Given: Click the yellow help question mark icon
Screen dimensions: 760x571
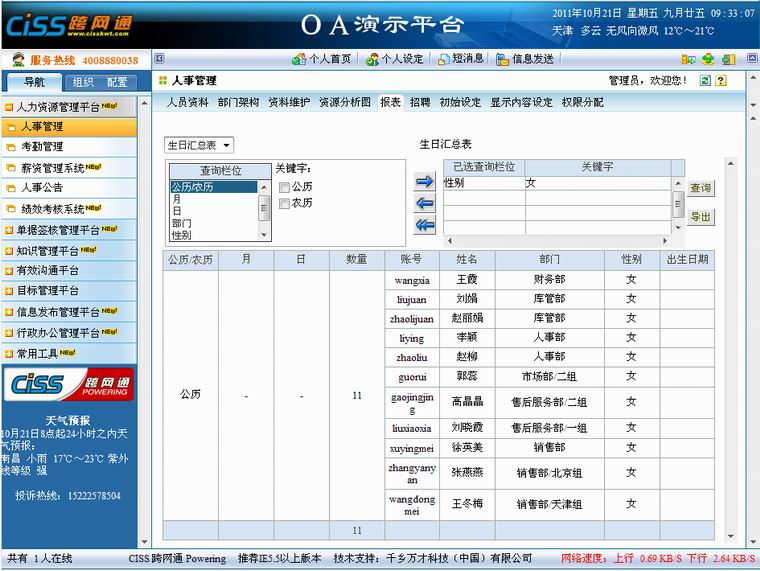Looking at the screenshot, I should [721, 80].
